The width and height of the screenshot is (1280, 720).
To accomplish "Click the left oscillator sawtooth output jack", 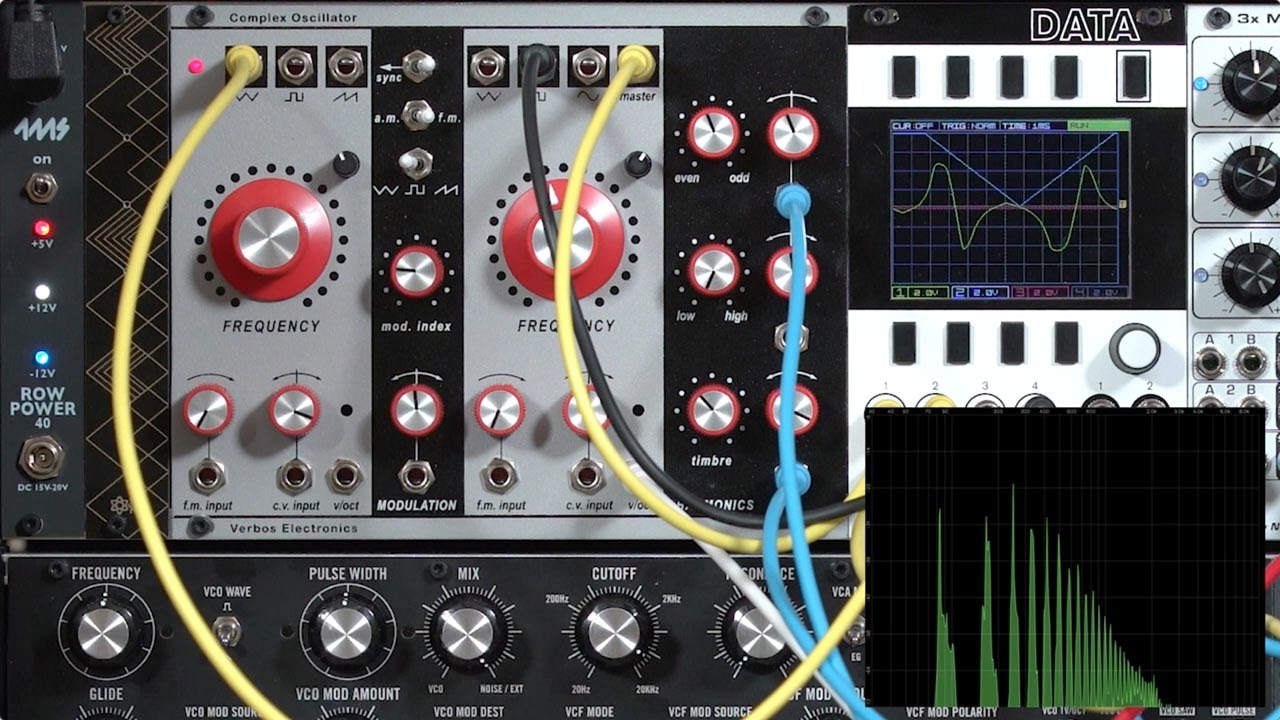I will pos(346,67).
